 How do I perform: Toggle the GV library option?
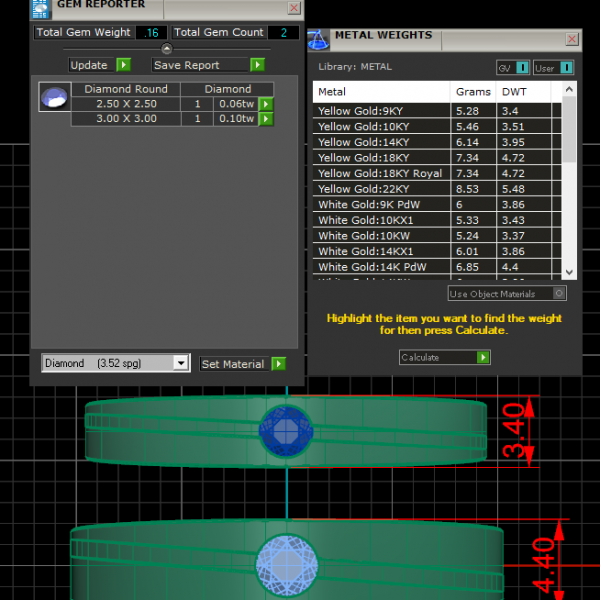[523, 68]
